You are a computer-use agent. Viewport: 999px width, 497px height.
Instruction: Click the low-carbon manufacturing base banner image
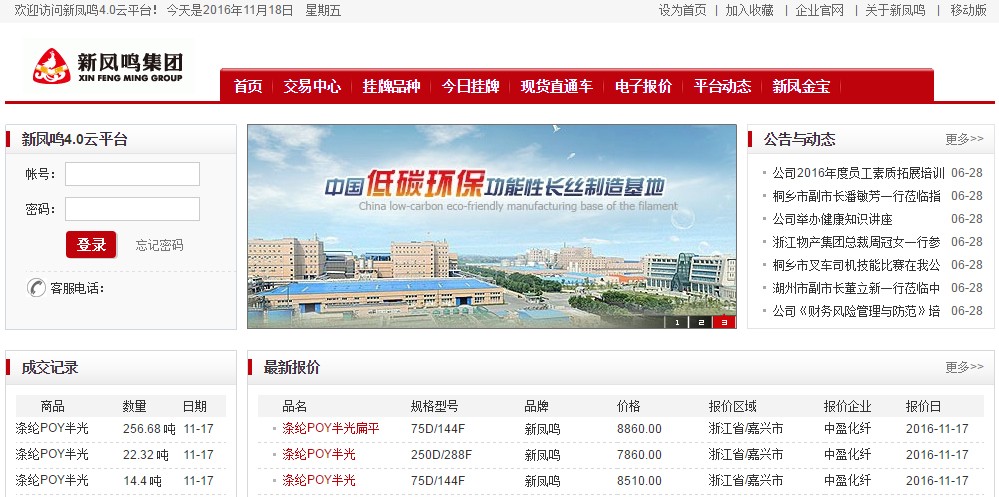pyautogui.click(x=492, y=226)
